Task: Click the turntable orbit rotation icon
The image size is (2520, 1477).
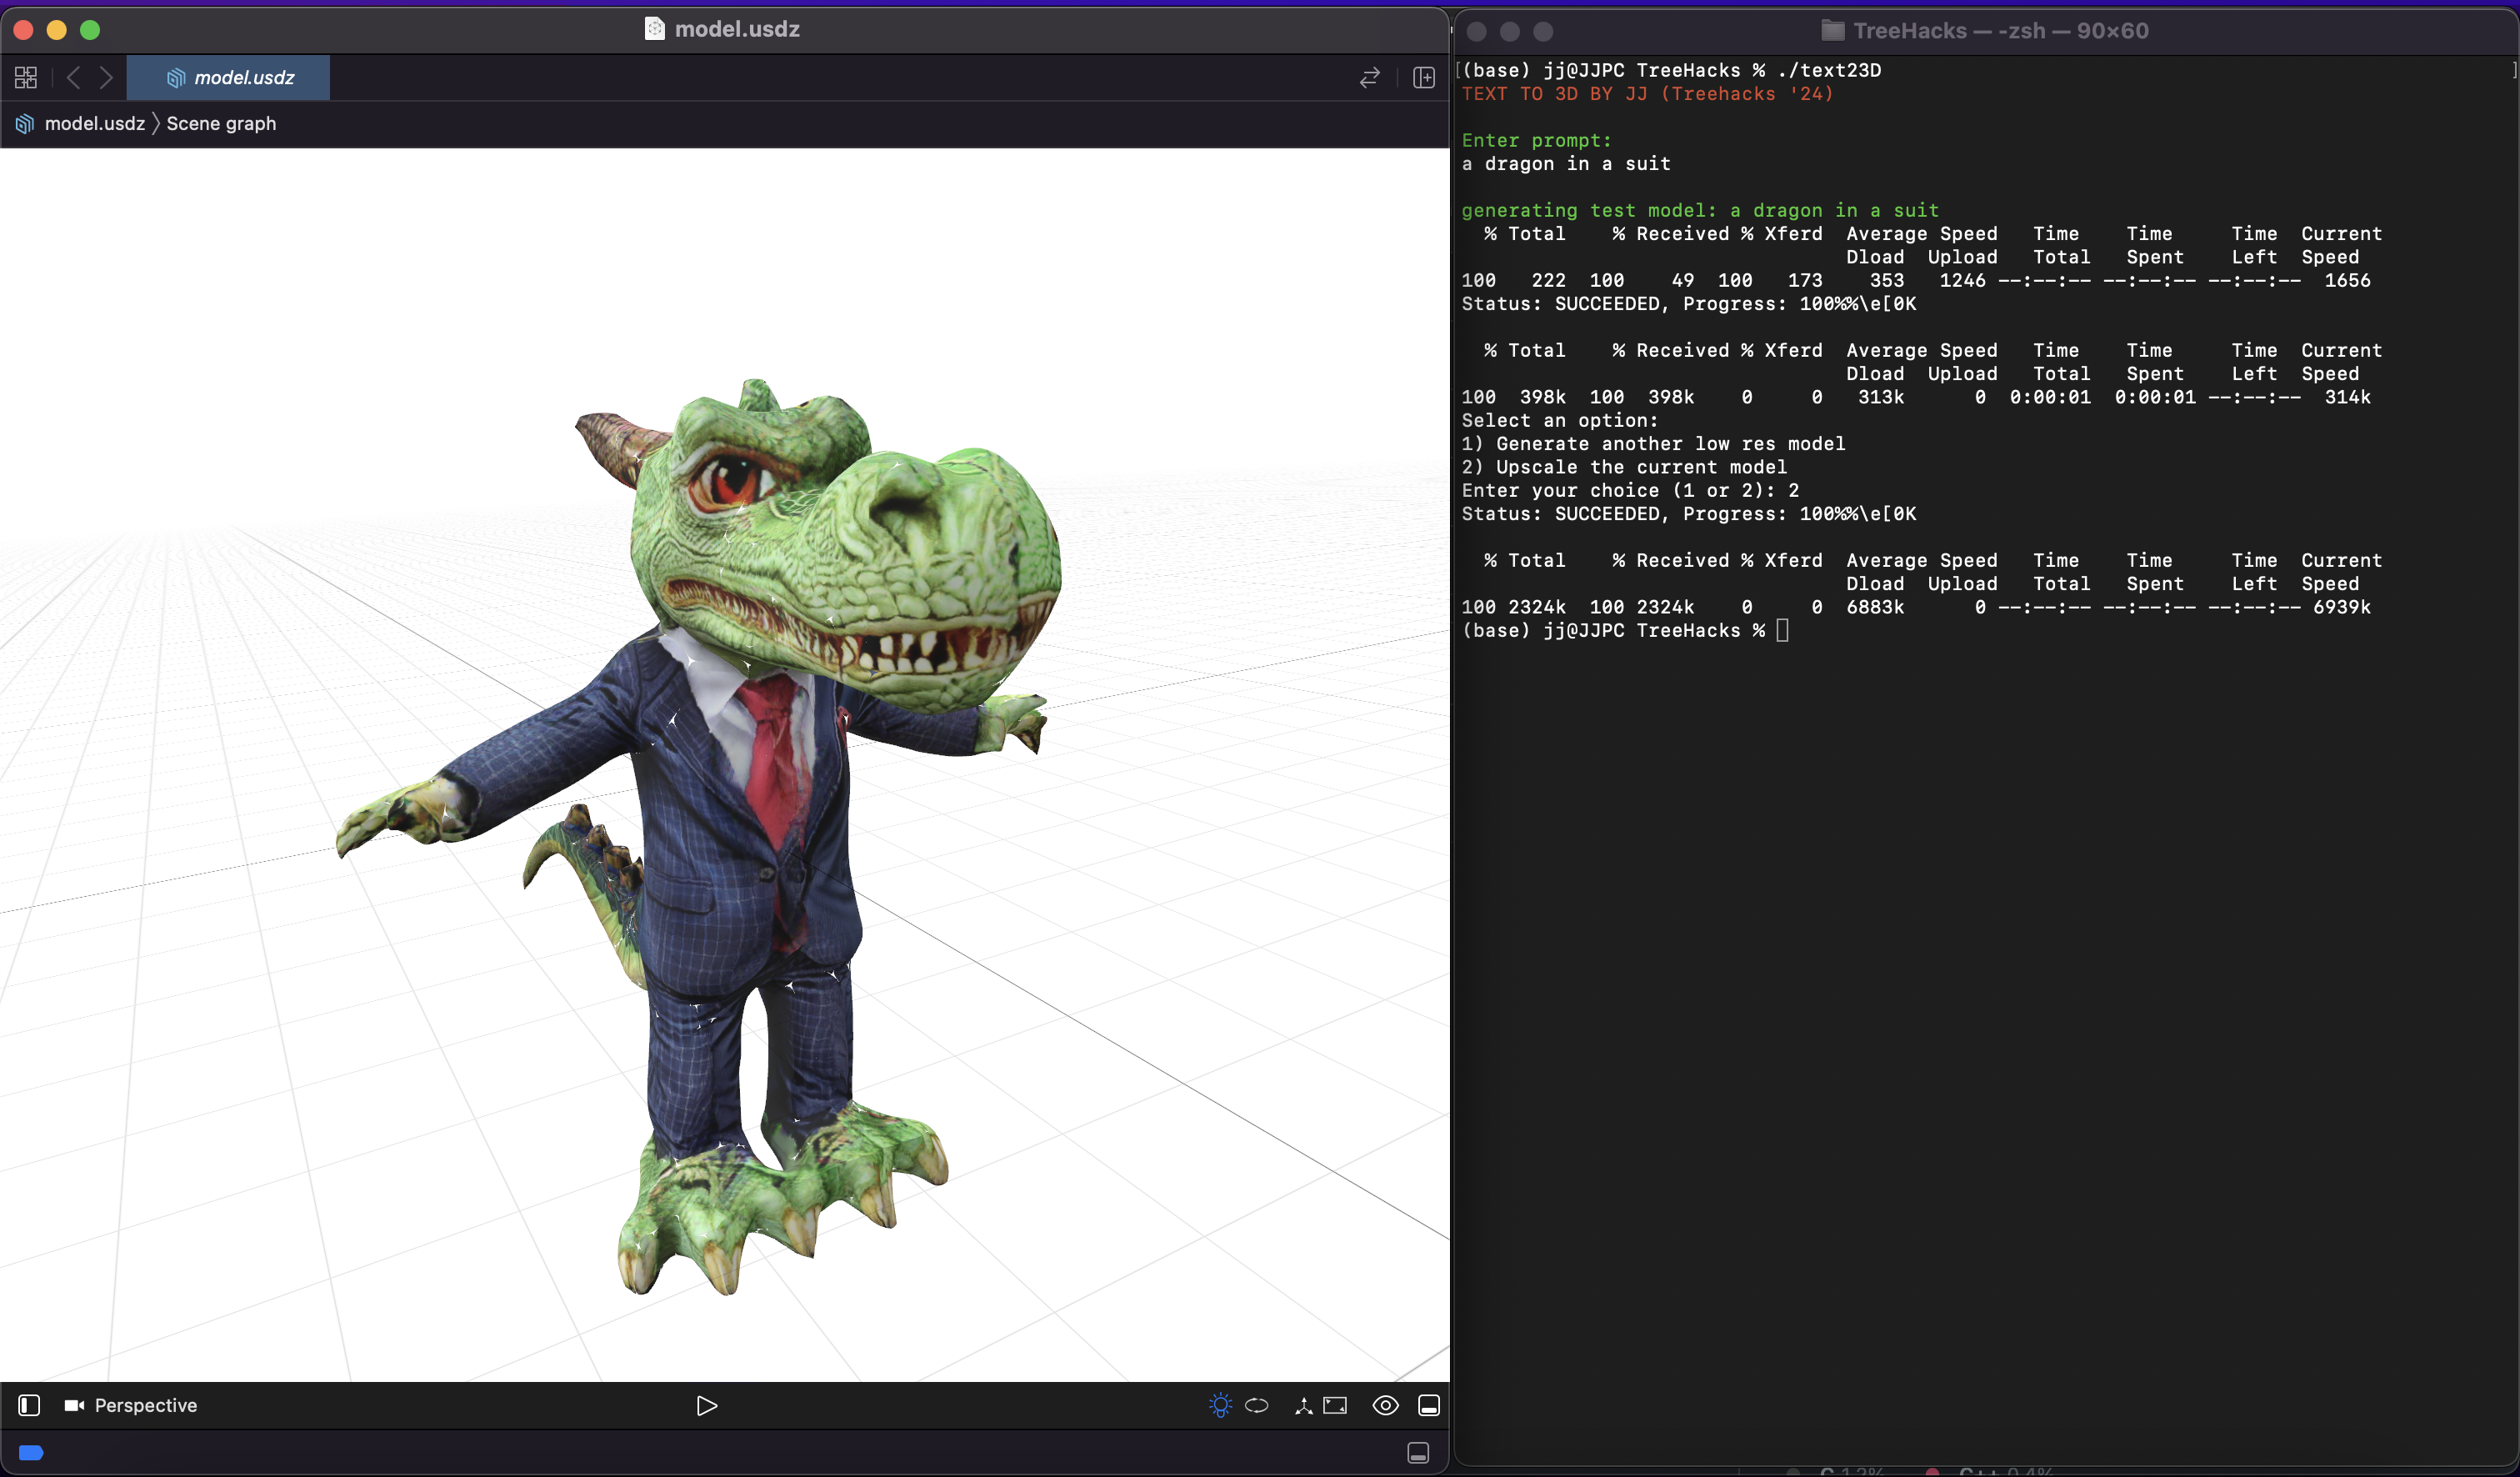Action: pos(1257,1405)
